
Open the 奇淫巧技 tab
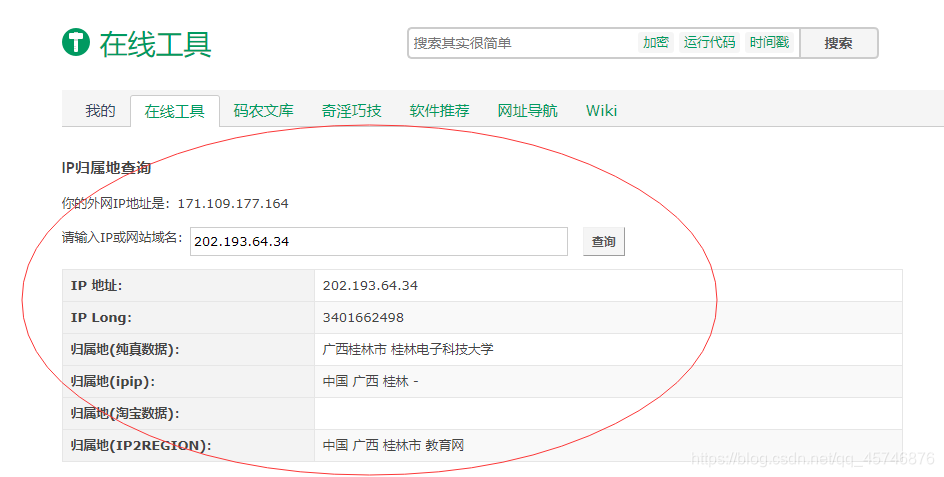(x=351, y=111)
